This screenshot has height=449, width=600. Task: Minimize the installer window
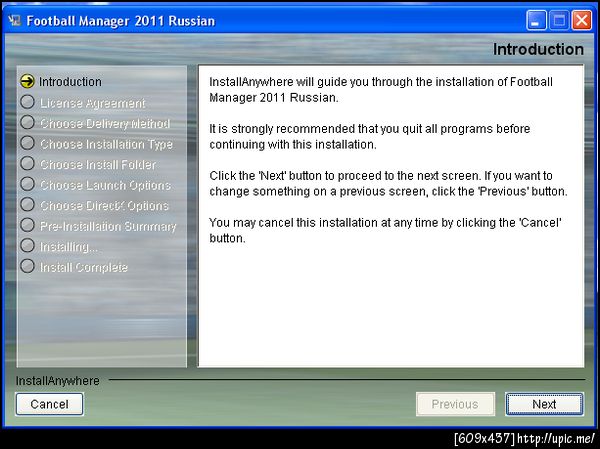click(536, 20)
